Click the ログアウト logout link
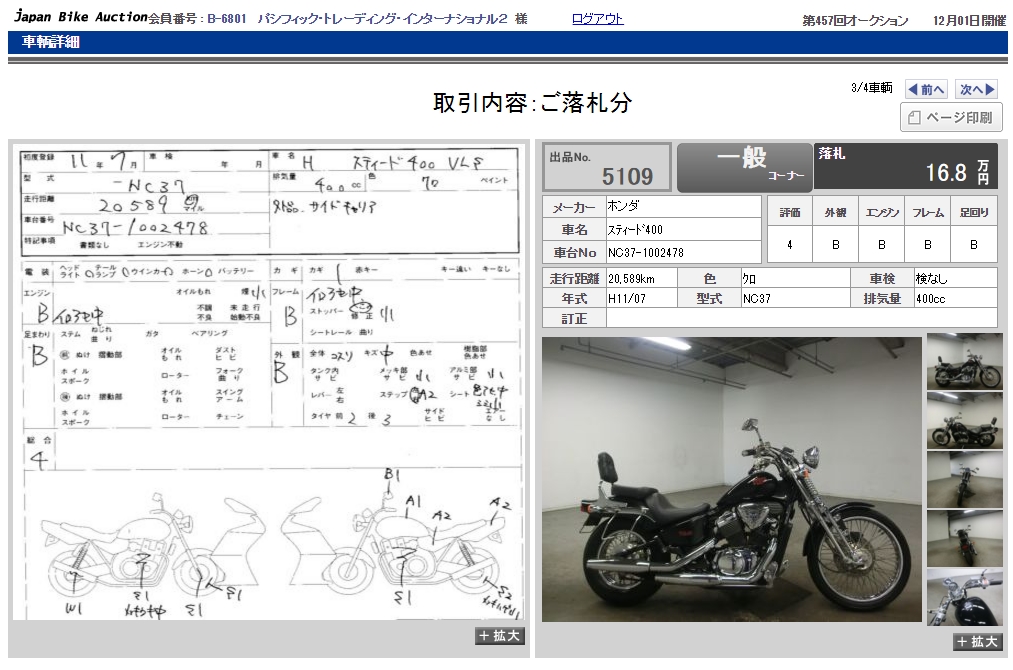The height and width of the screenshot is (670, 1013). 597,19
